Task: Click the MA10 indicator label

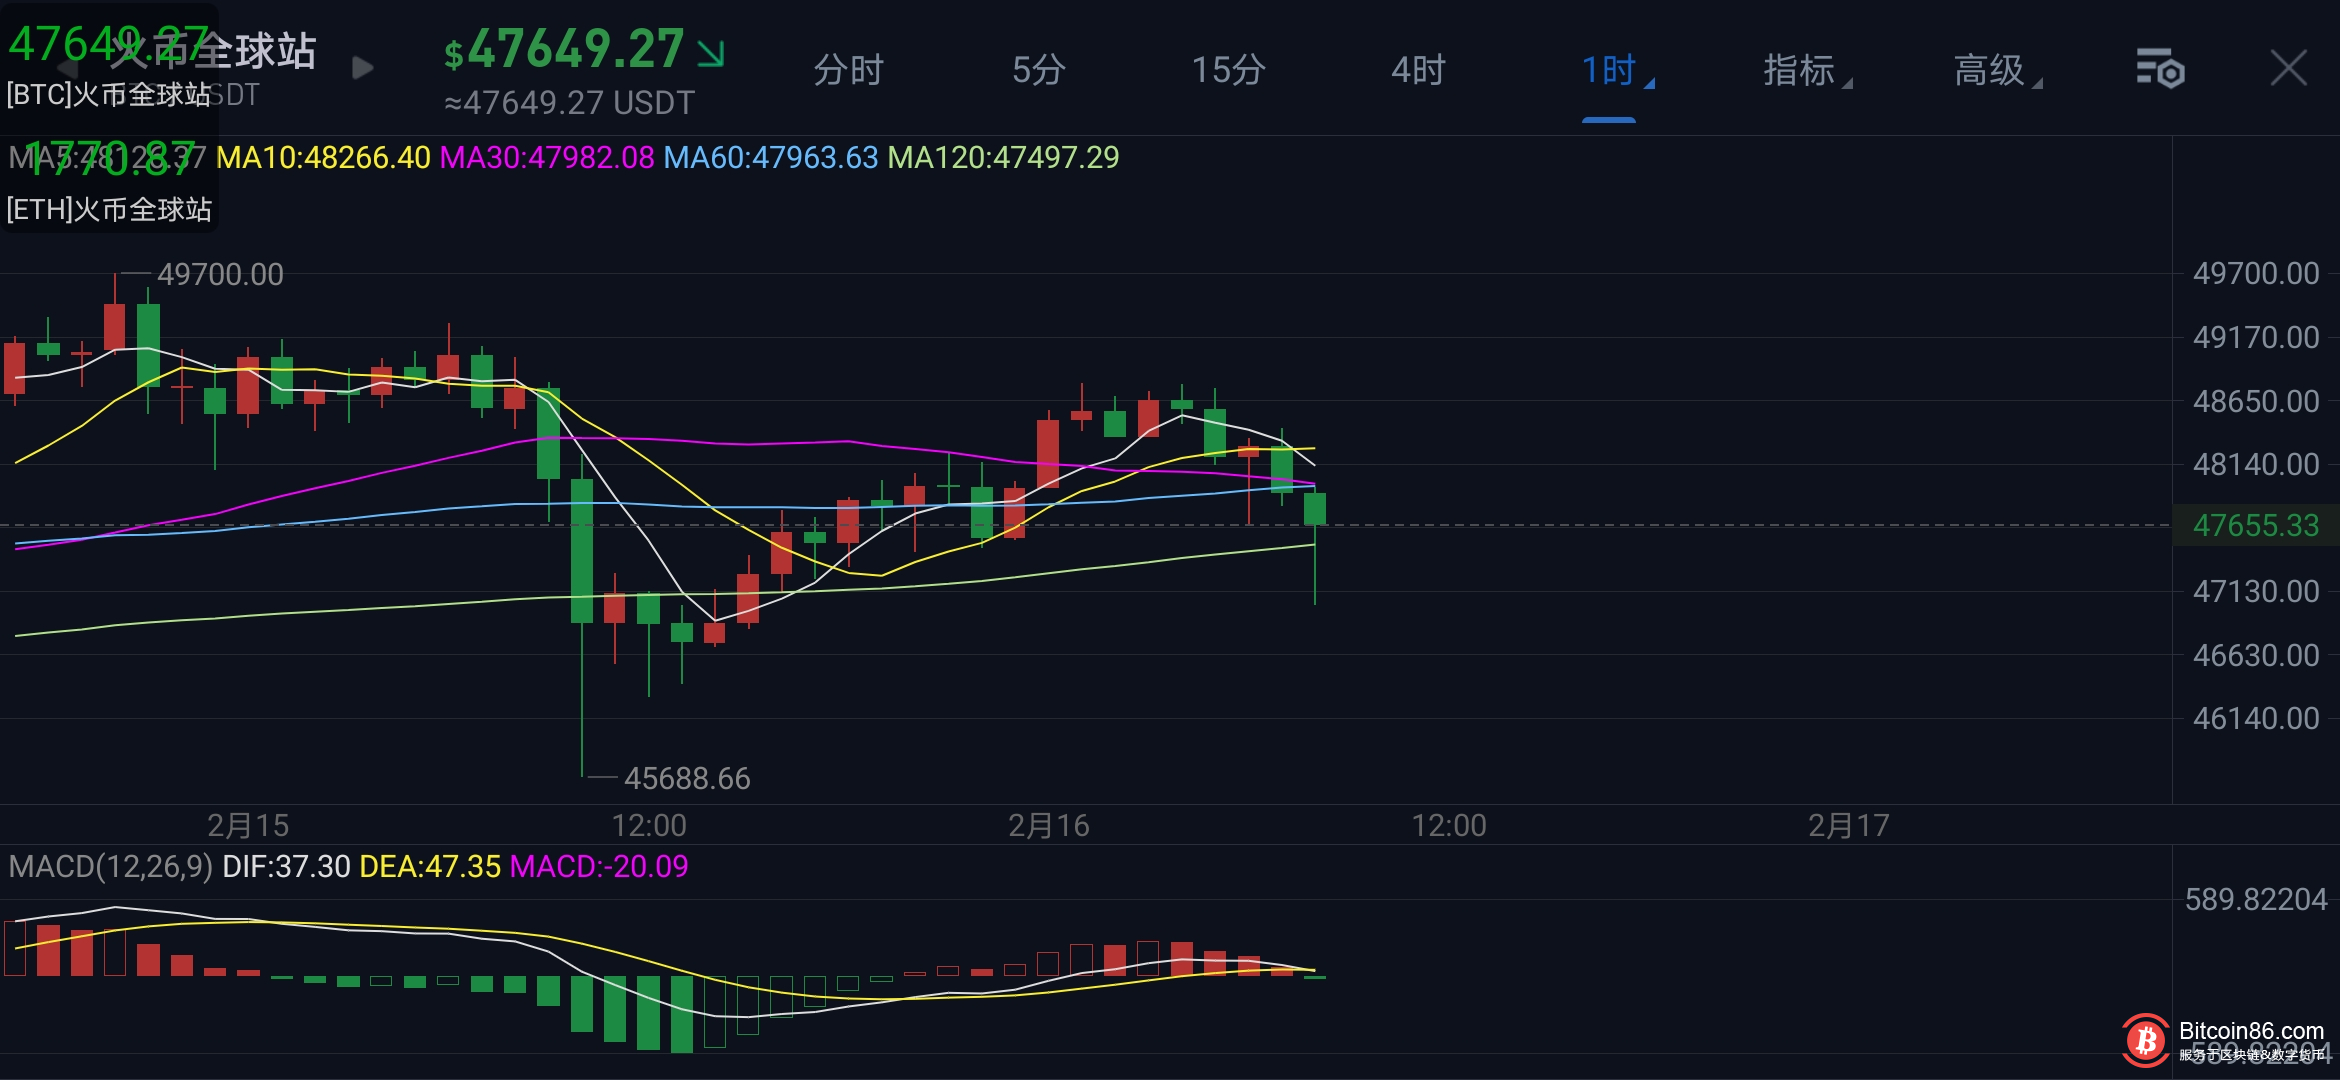Action: (x=323, y=157)
